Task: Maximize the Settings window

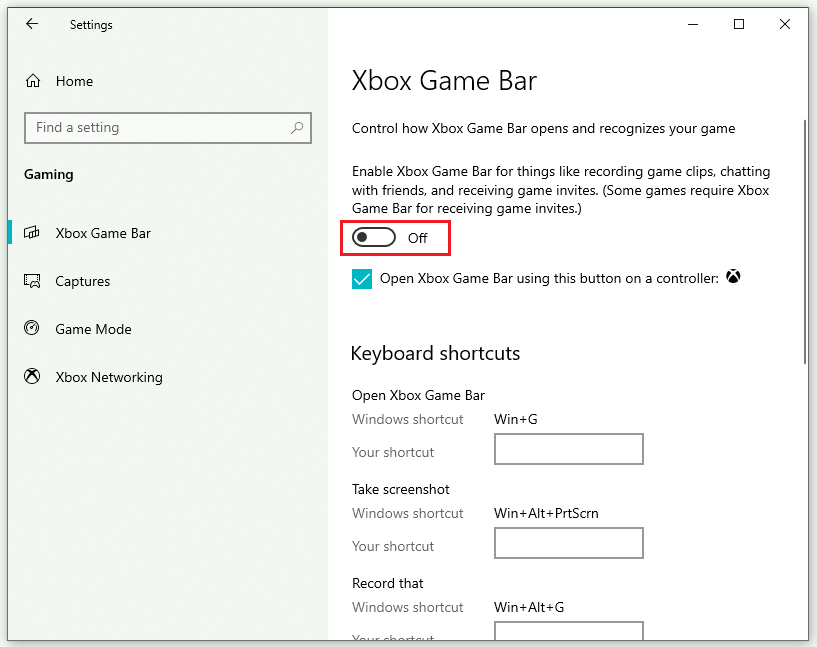Action: coord(738,24)
